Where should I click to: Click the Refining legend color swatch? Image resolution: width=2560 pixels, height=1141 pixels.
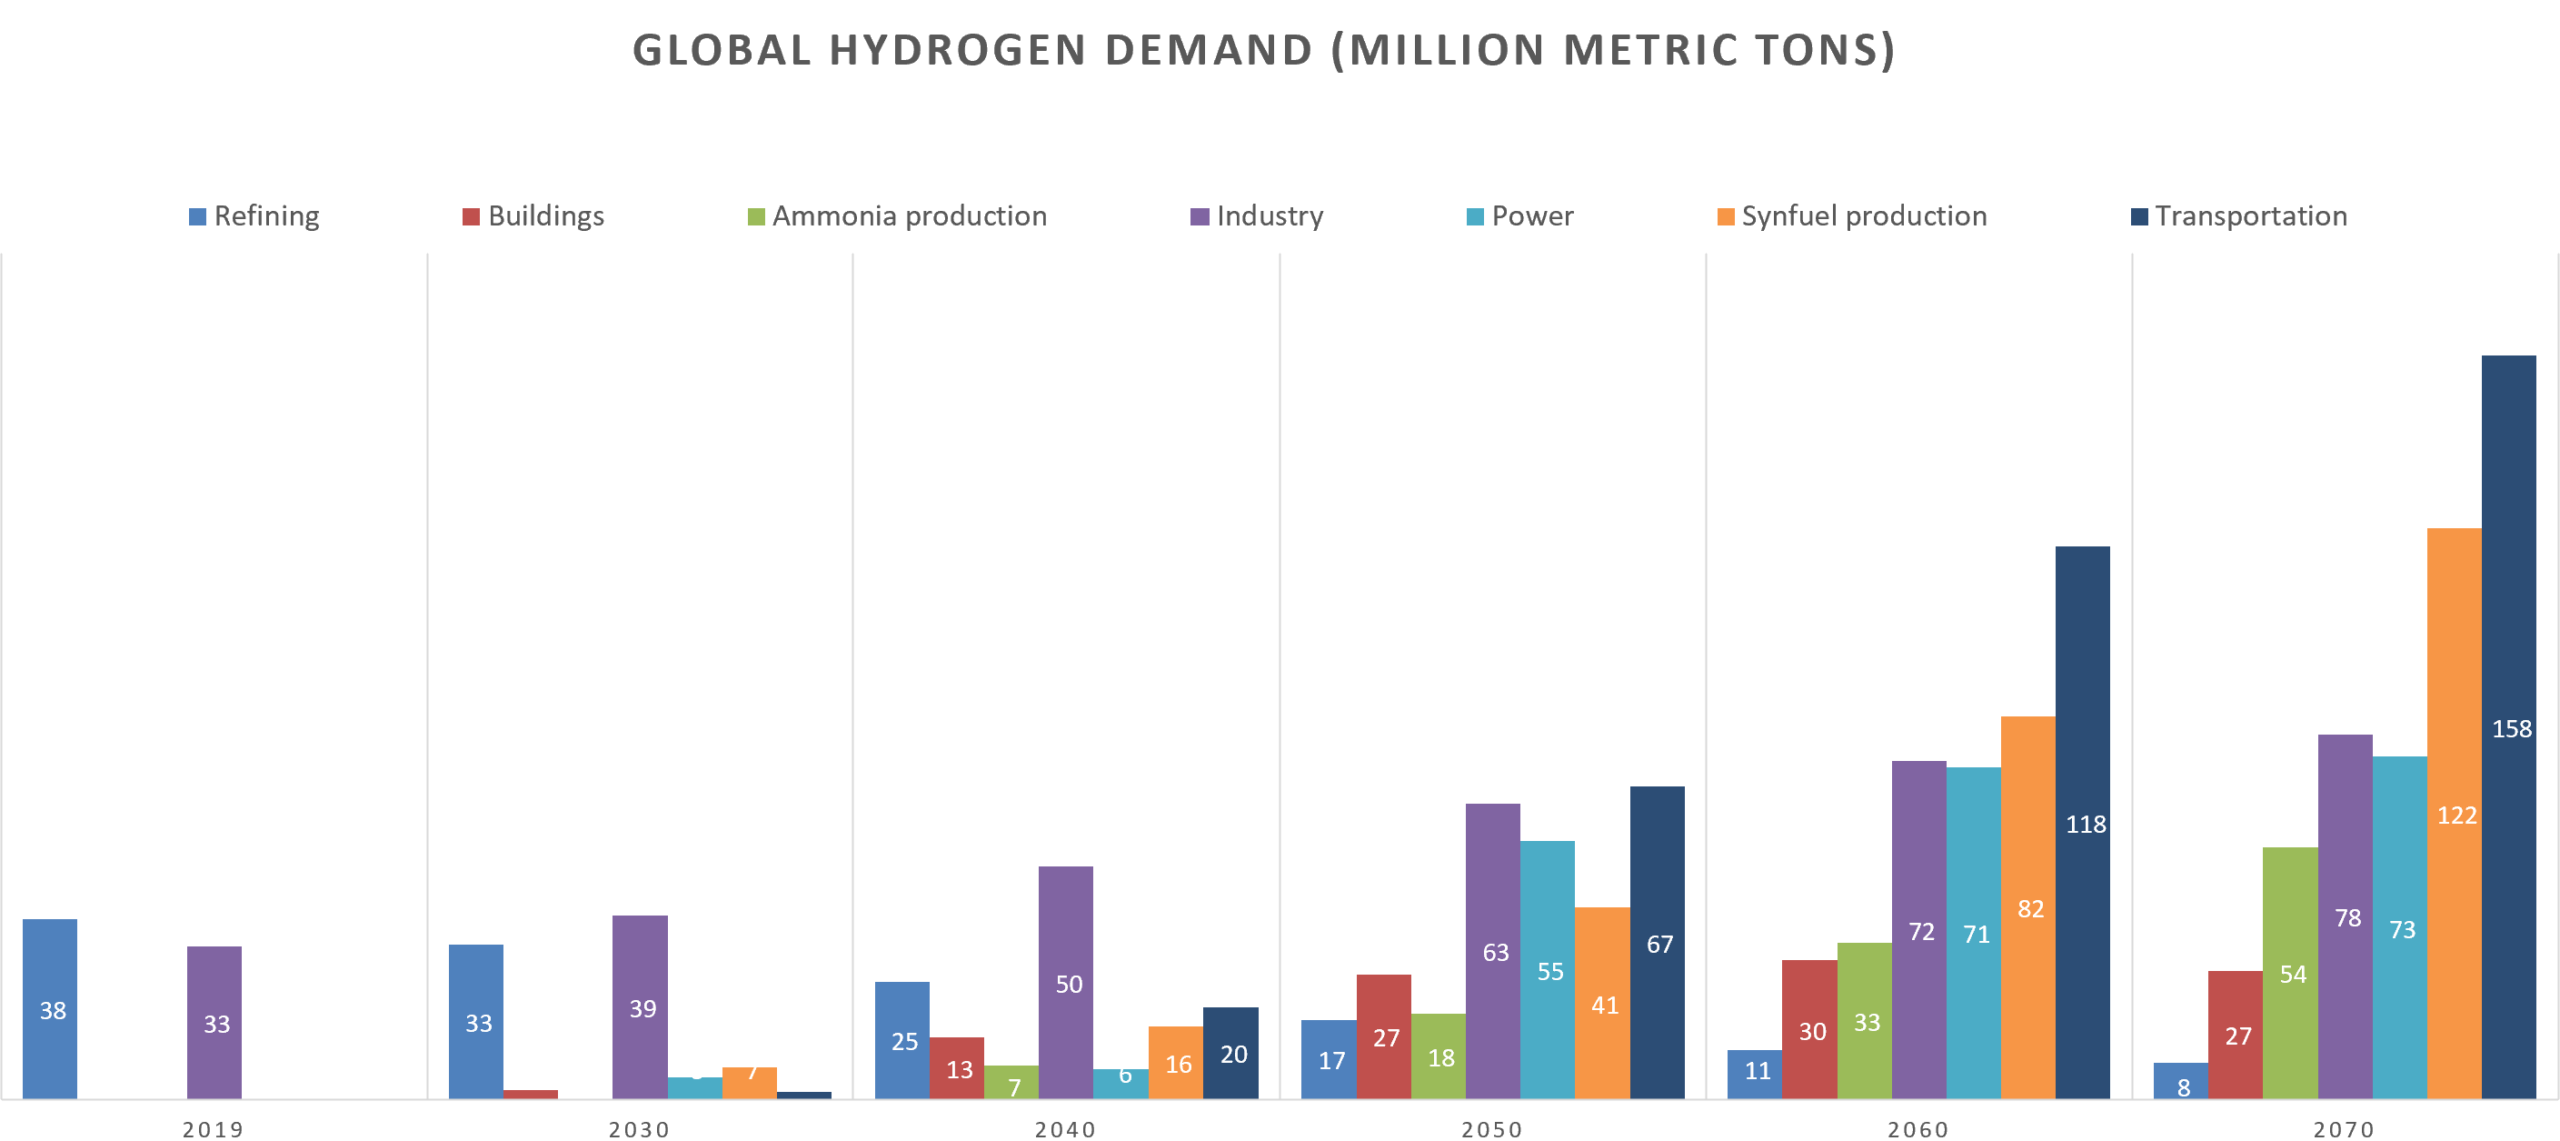tap(197, 216)
